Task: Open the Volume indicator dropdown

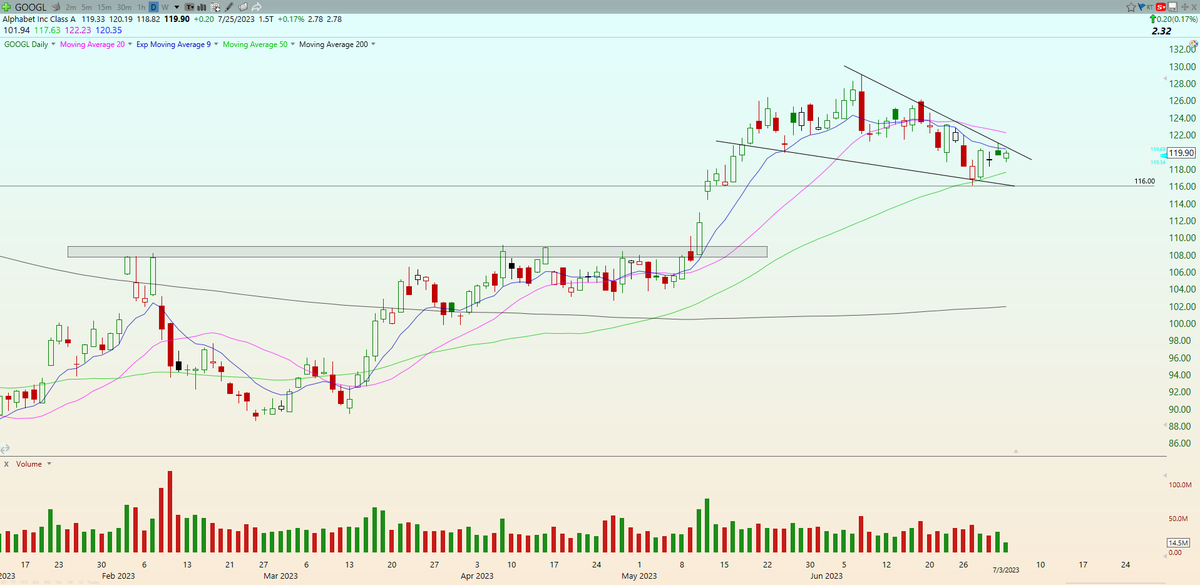Action: pyautogui.click(x=50, y=463)
